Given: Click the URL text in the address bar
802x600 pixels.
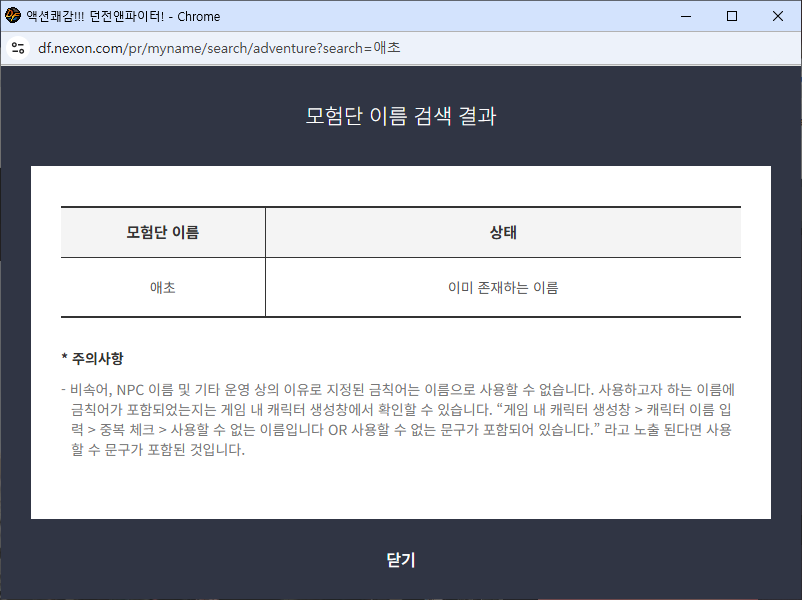Looking at the screenshot, I should [219, 48].
